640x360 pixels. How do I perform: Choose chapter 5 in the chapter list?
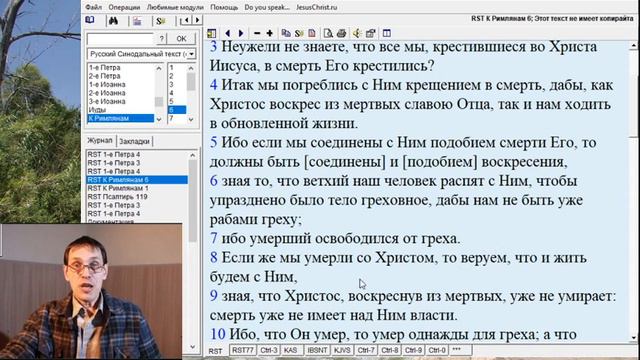177,101
